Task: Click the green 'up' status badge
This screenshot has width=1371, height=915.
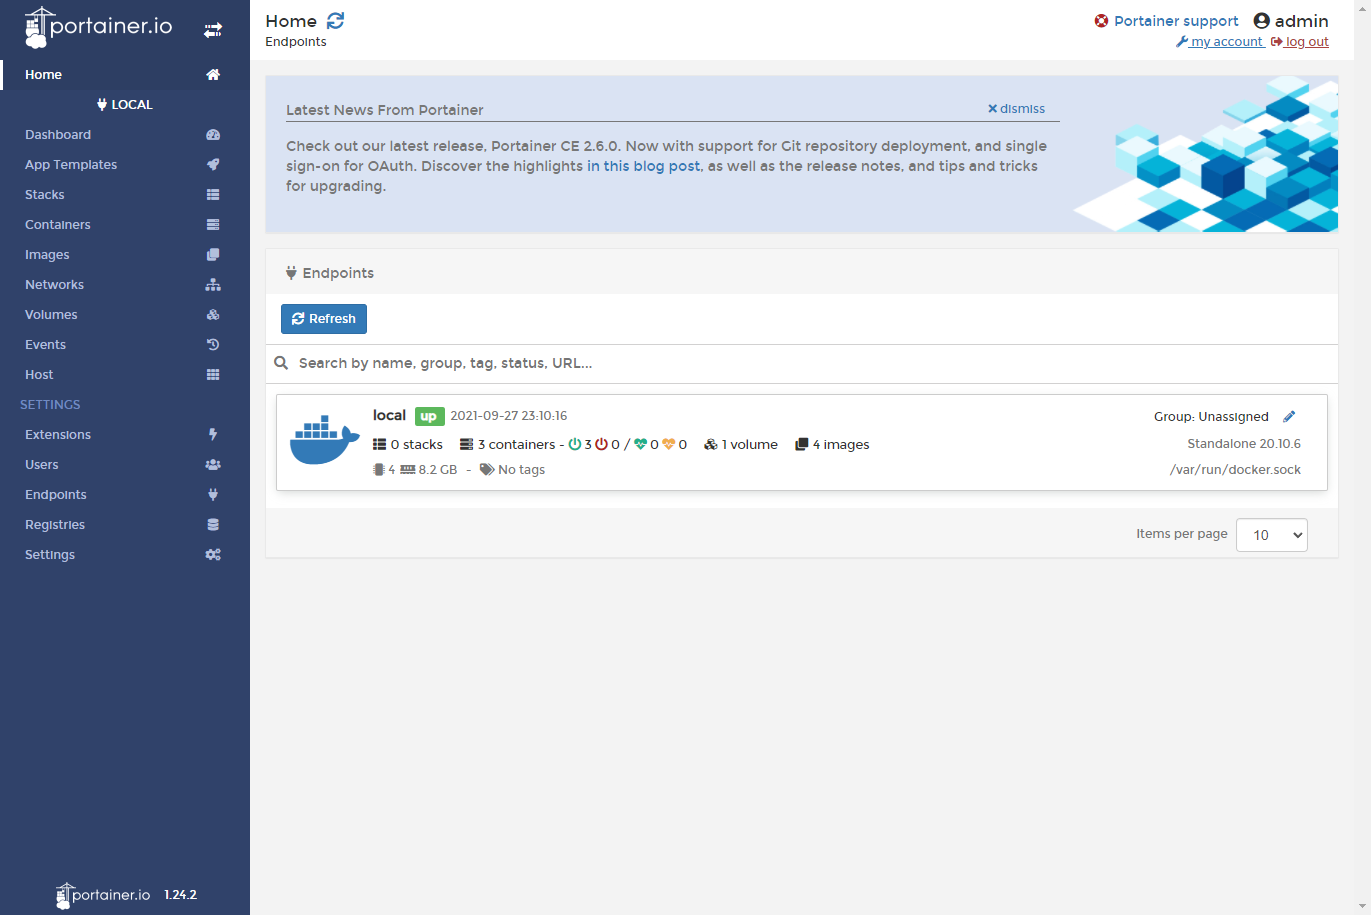Action: 429,416
